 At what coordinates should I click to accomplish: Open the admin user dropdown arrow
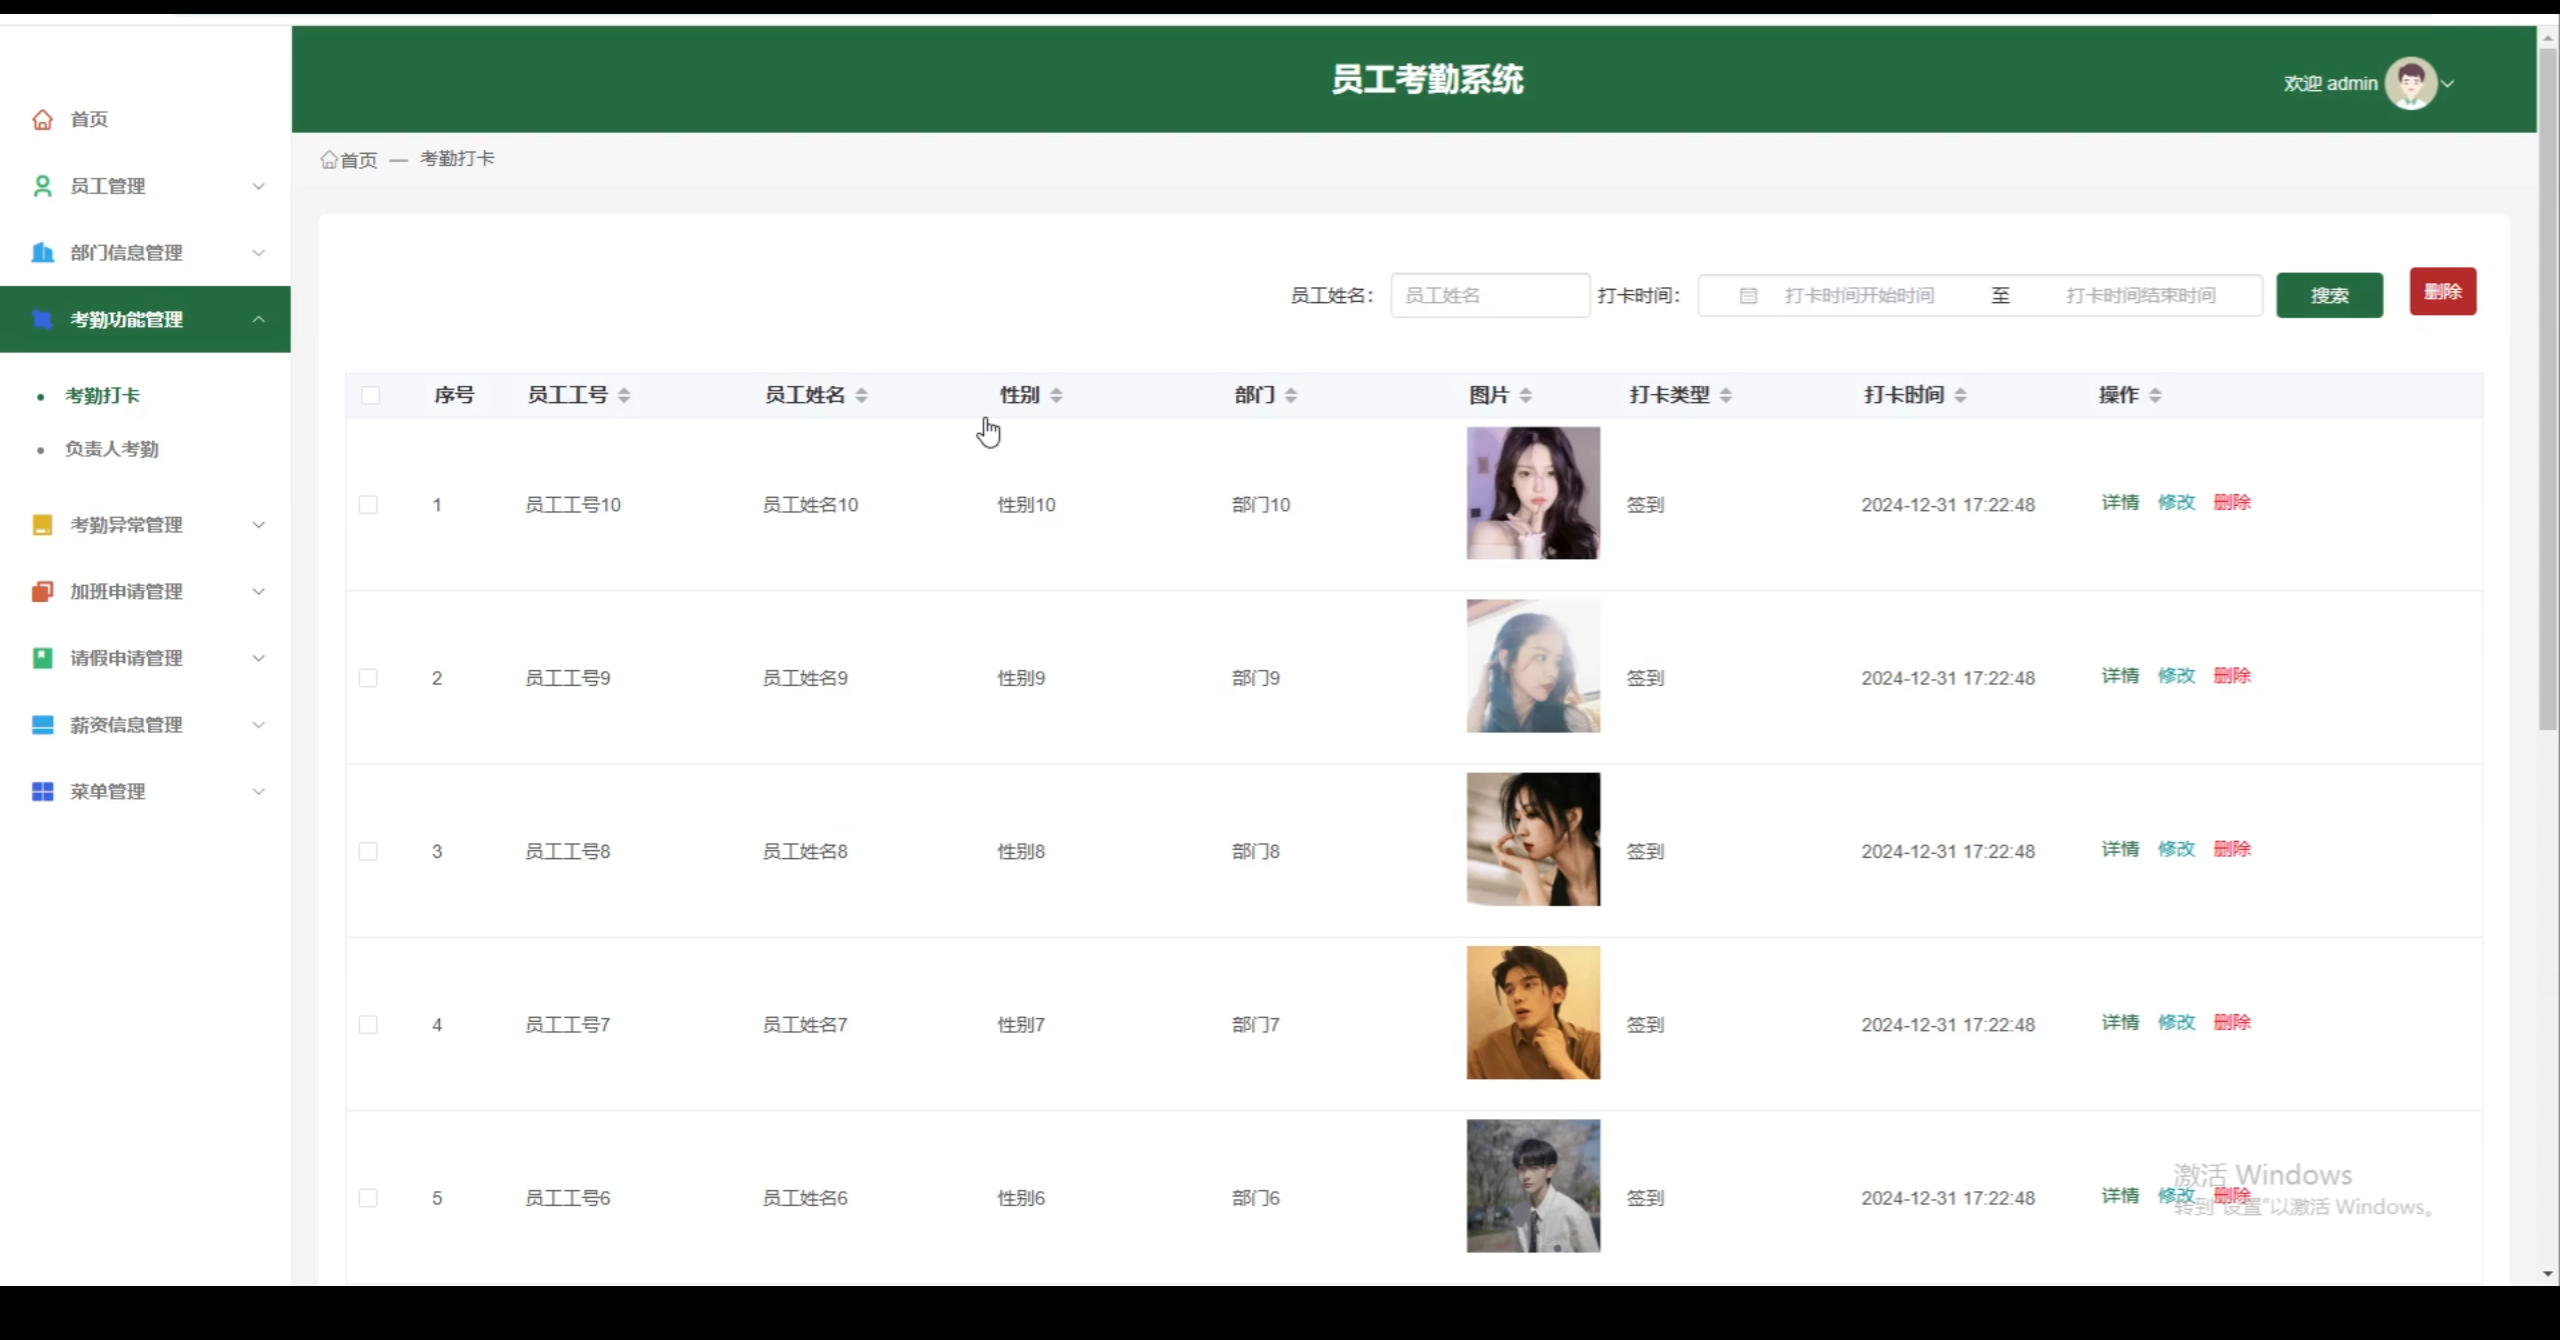pos(2448,84)
